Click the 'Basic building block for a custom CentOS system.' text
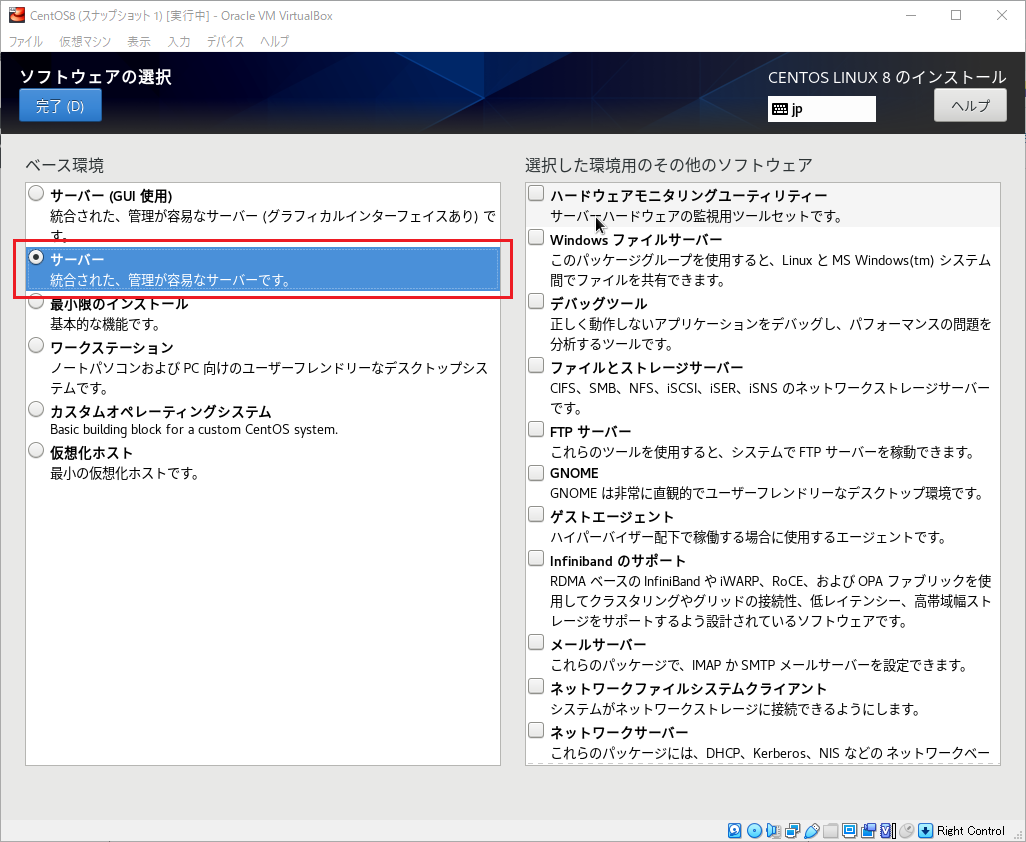Screen dimensions: 1026x842 pyautogui.click(x=194, y=430)
